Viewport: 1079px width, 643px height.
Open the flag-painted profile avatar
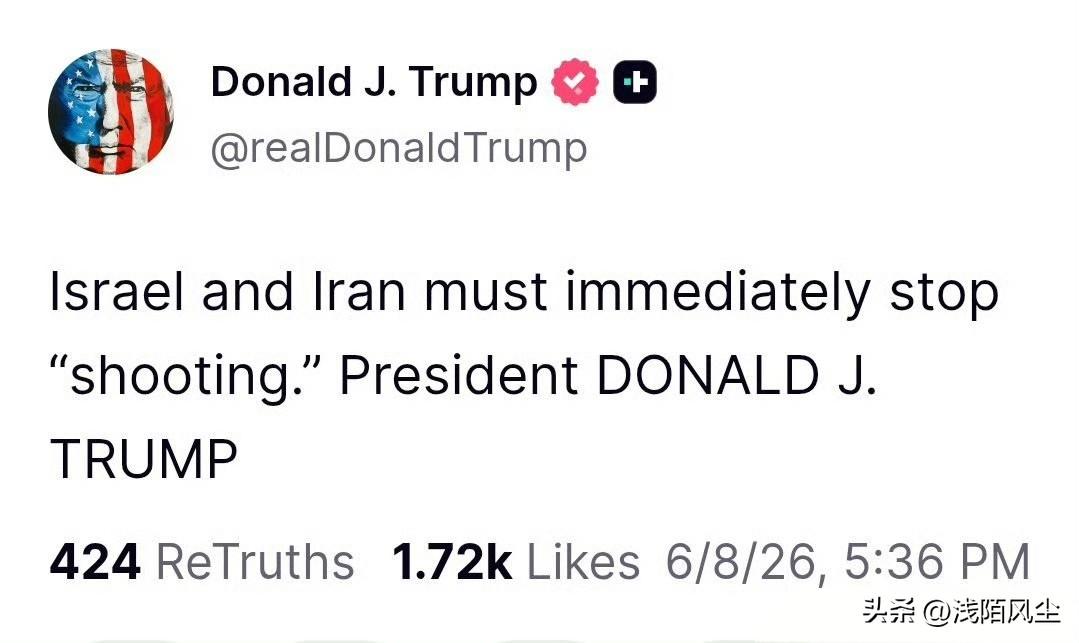[111, 112]
